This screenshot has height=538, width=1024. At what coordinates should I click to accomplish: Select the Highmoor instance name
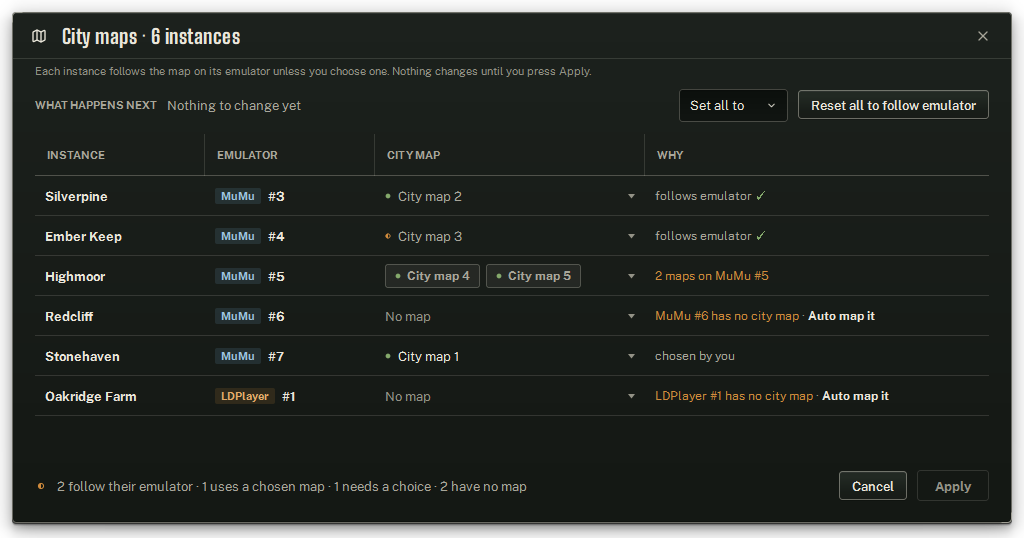pyautogui.click(x=75, y=277)
